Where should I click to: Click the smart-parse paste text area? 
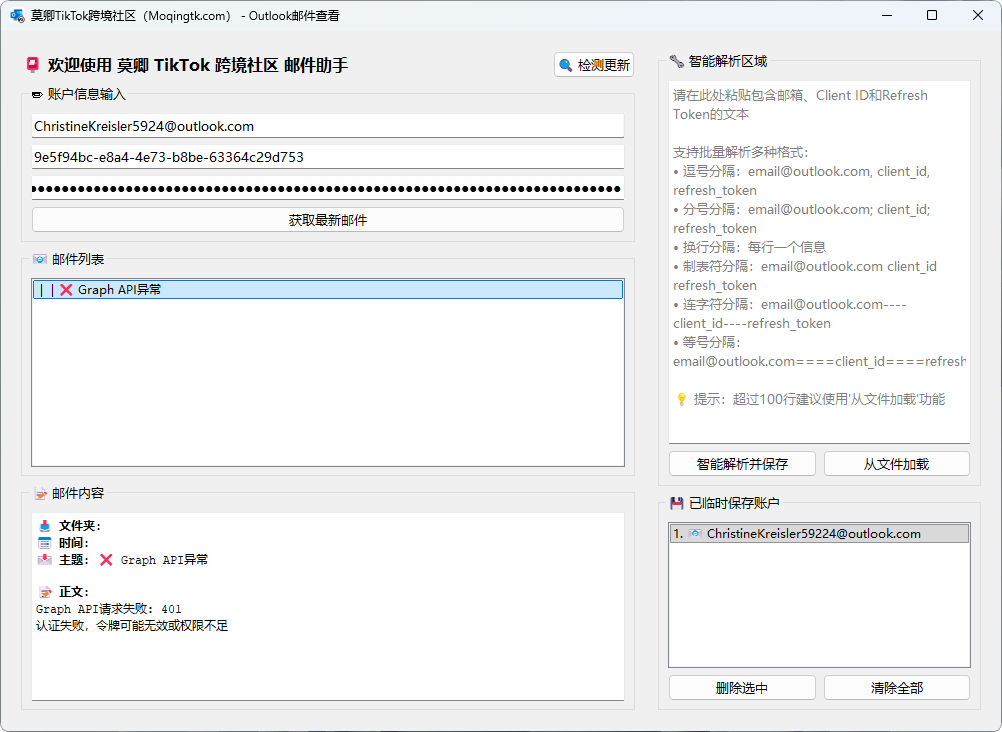[819, 261]
